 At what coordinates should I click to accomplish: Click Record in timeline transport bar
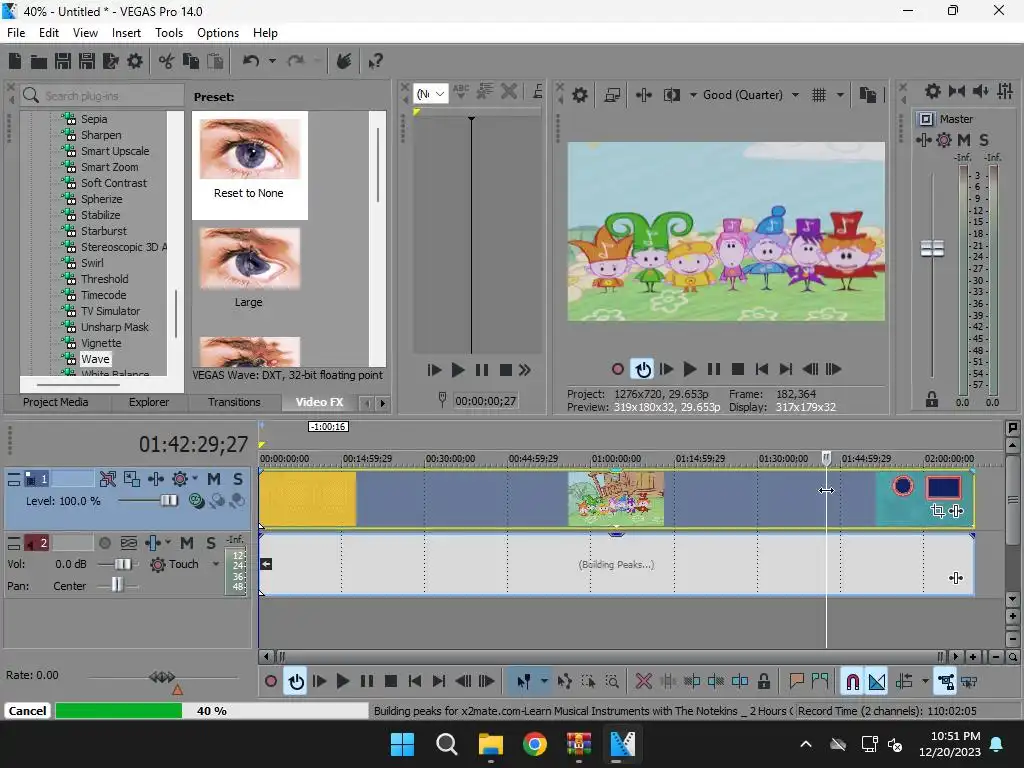(x=270, y=682)
